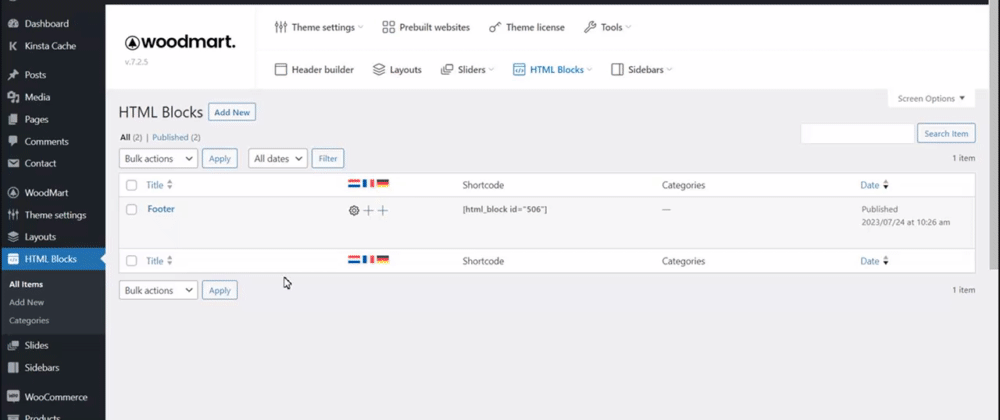Screen dimensions: 1000x420
Task: Open Prebuilt websites grid icon
Action: tap(388, 27)
